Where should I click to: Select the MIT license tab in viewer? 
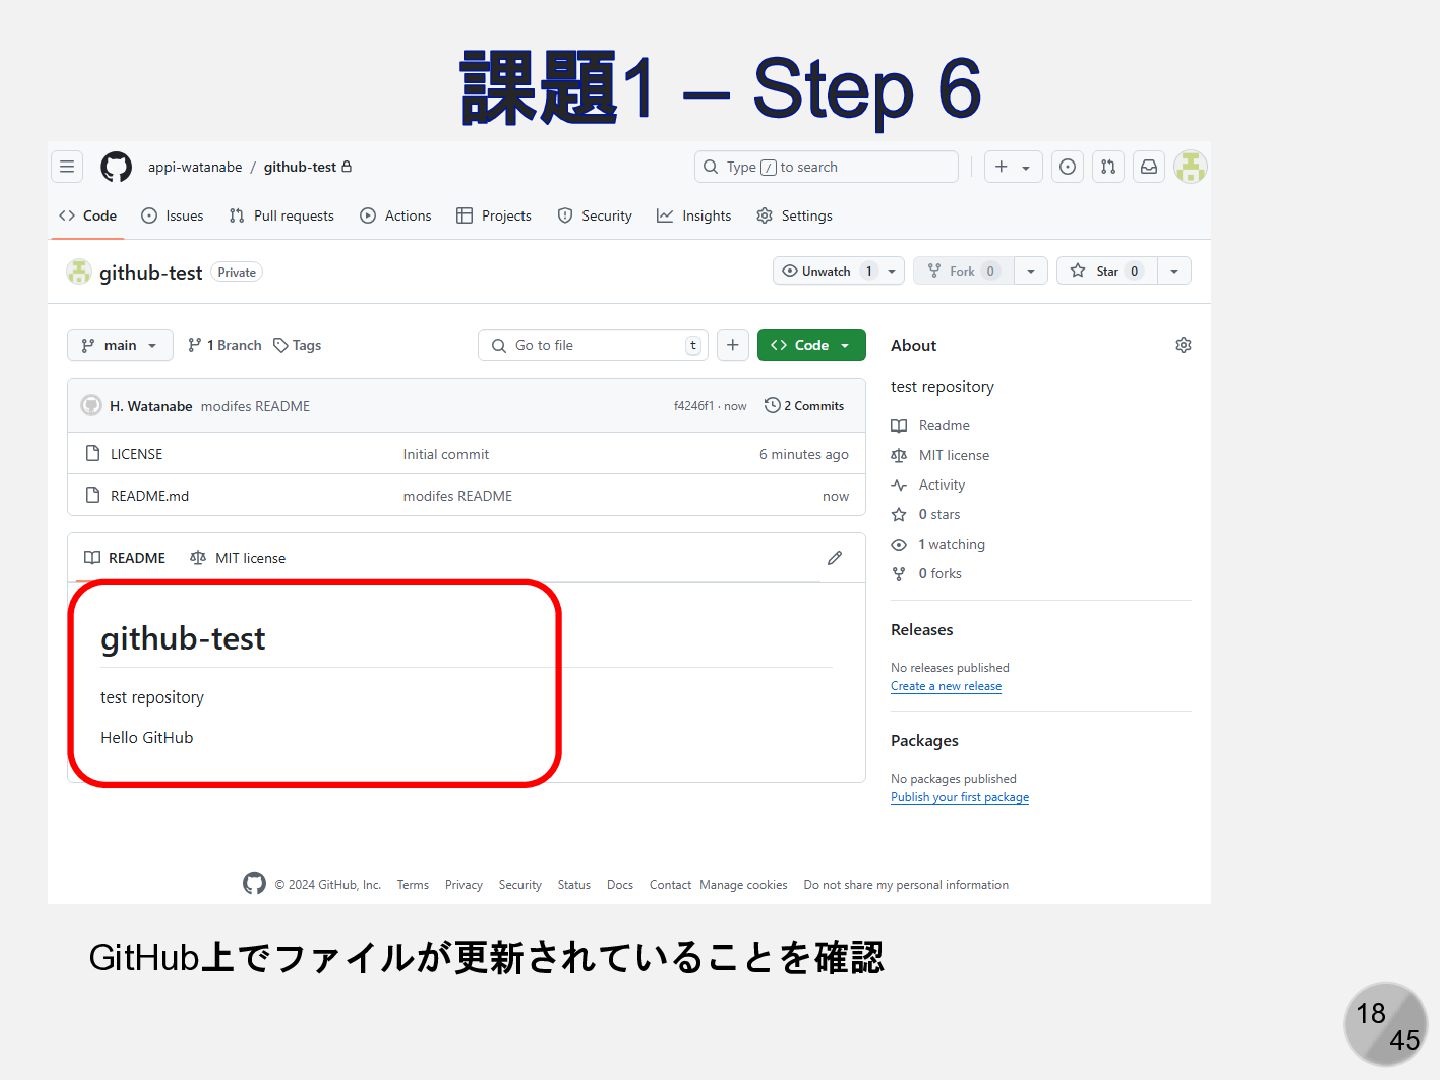tap(238, 558)
